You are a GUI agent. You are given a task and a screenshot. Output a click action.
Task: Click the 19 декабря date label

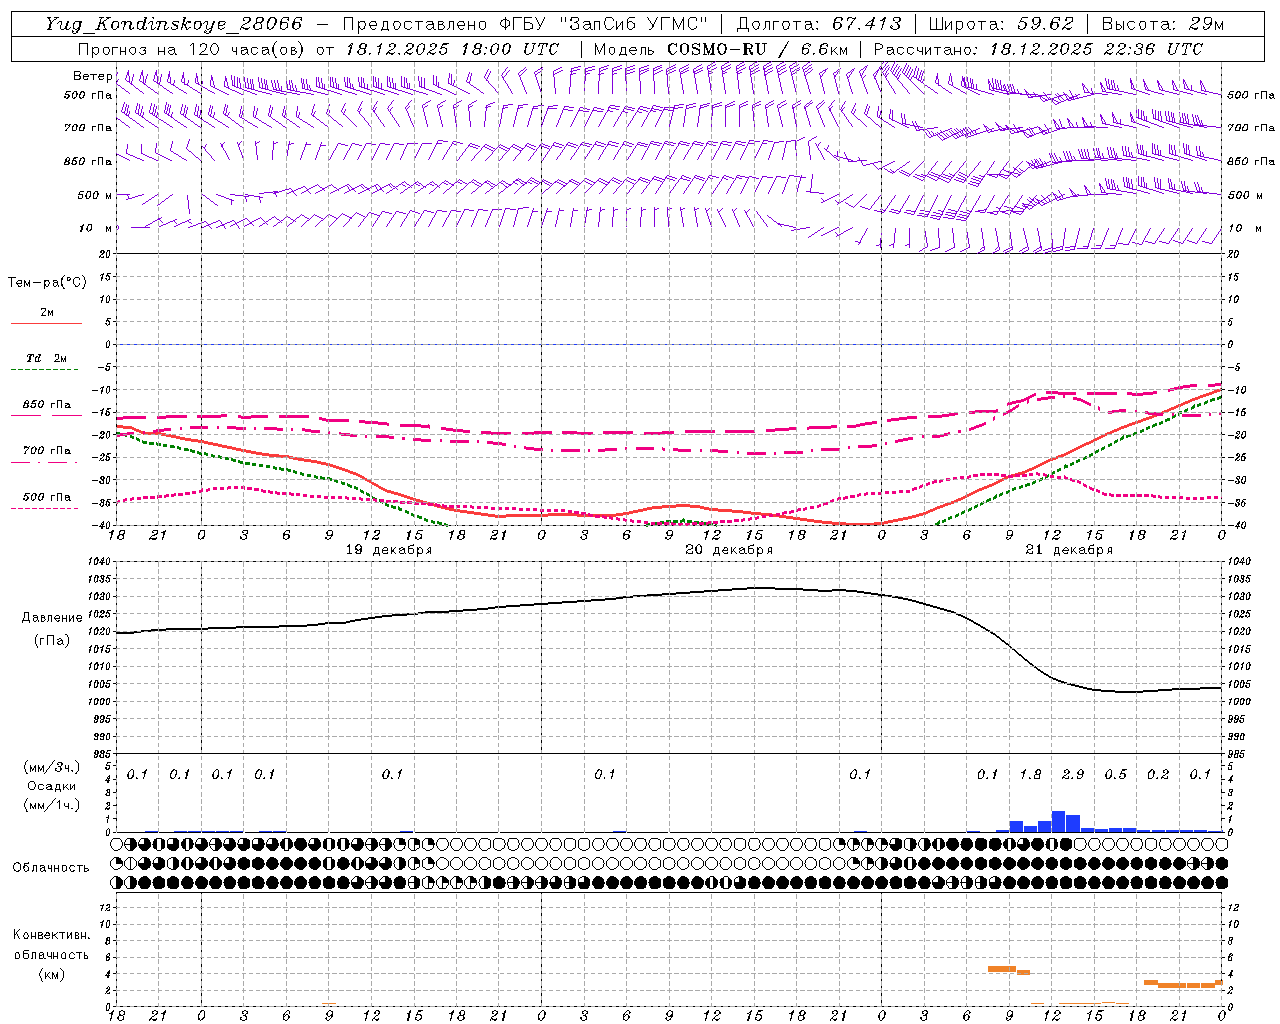(x=389, y=550)
